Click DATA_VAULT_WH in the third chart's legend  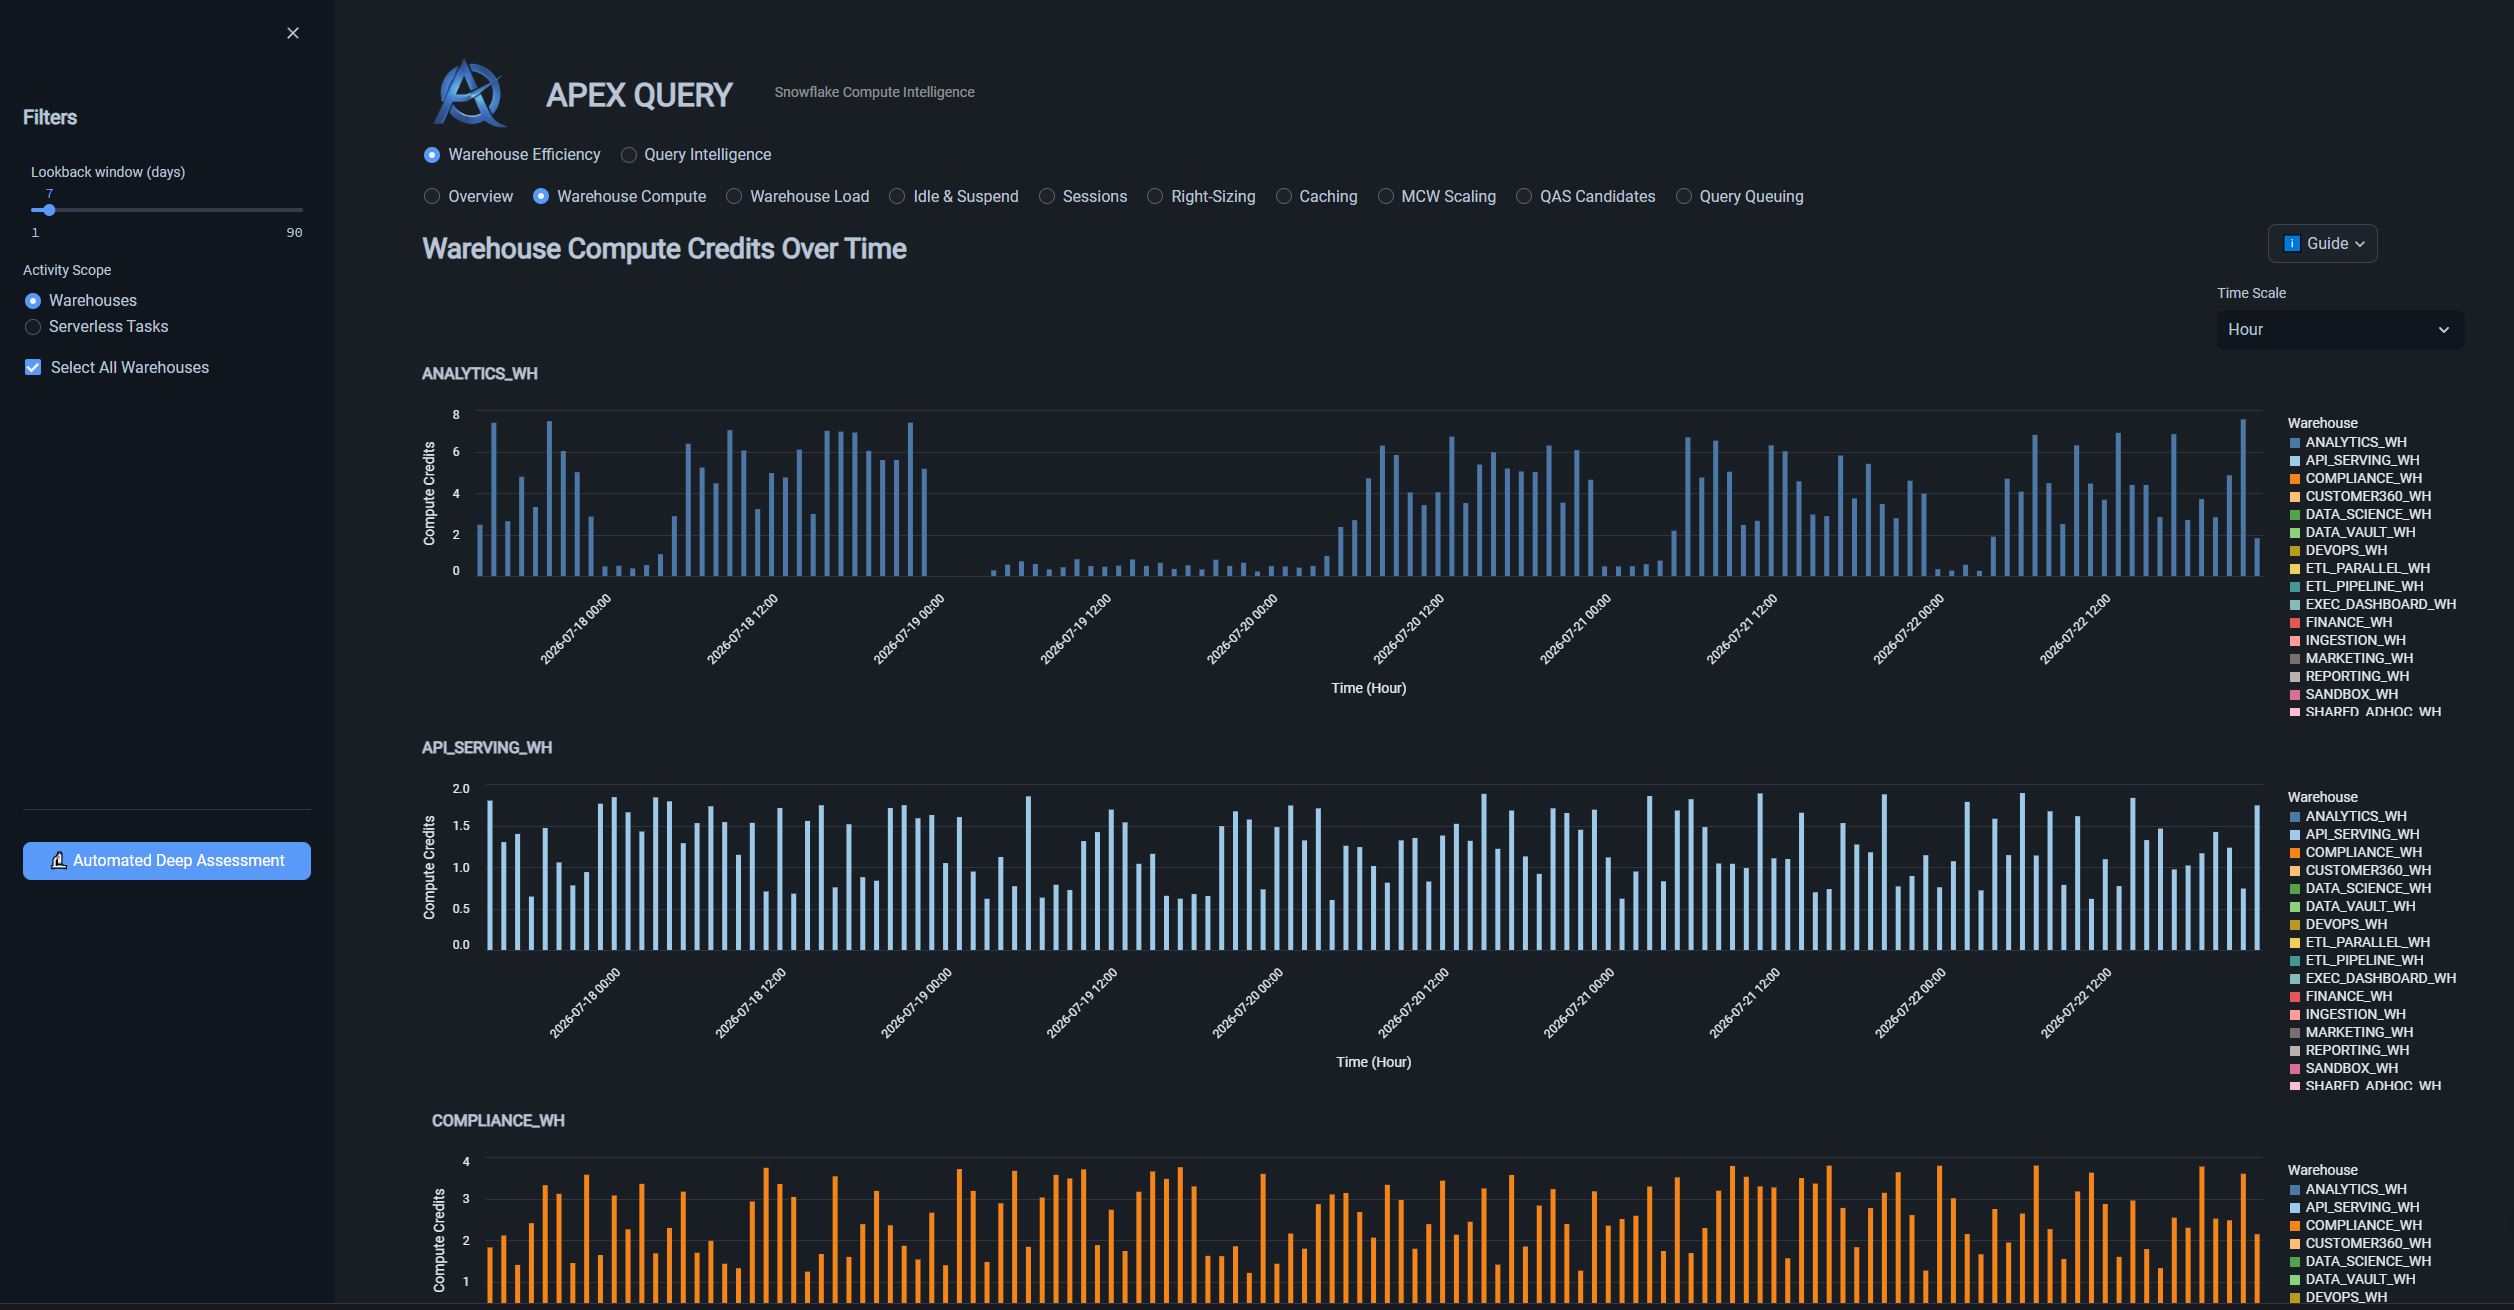2352,1279
